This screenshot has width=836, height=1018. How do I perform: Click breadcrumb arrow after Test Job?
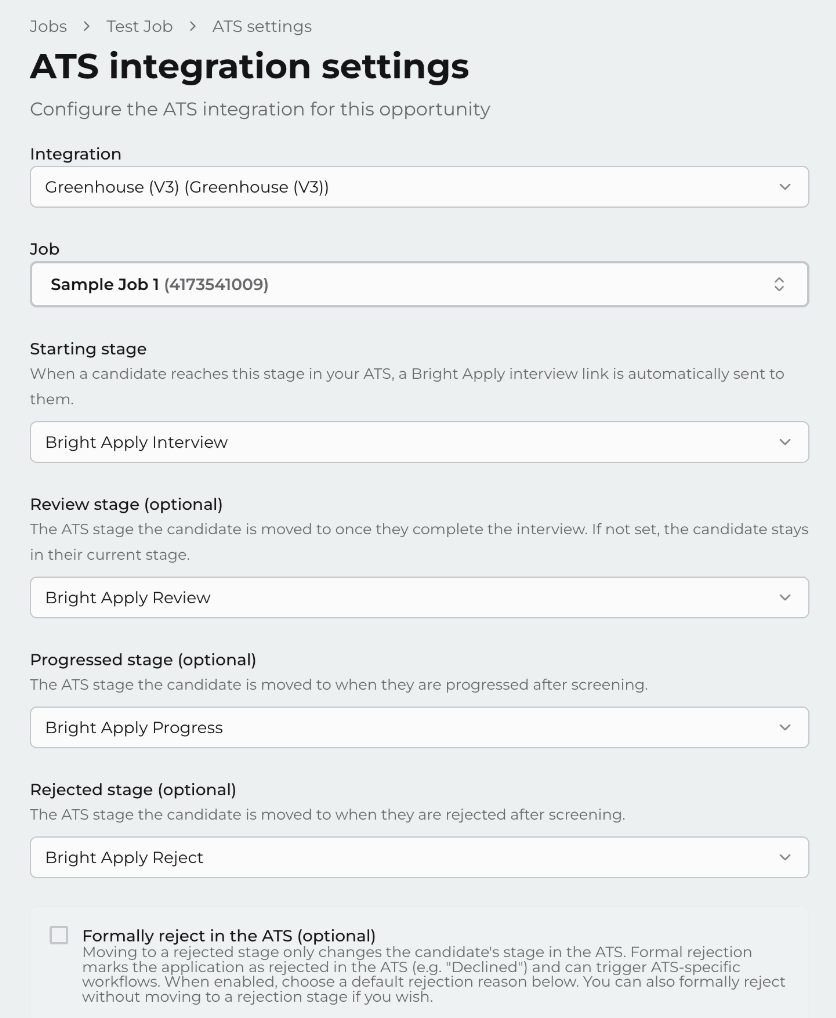tap(192, 27)
